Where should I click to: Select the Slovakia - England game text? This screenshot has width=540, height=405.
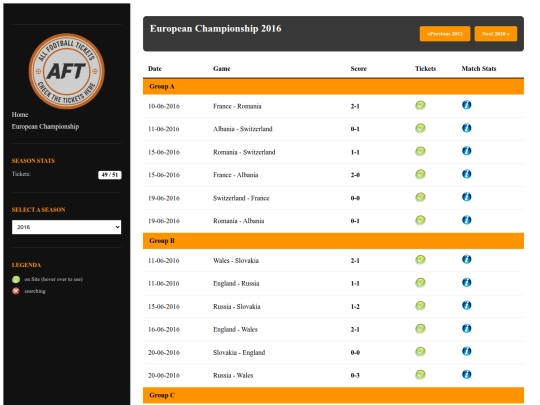tap(239, 352)
